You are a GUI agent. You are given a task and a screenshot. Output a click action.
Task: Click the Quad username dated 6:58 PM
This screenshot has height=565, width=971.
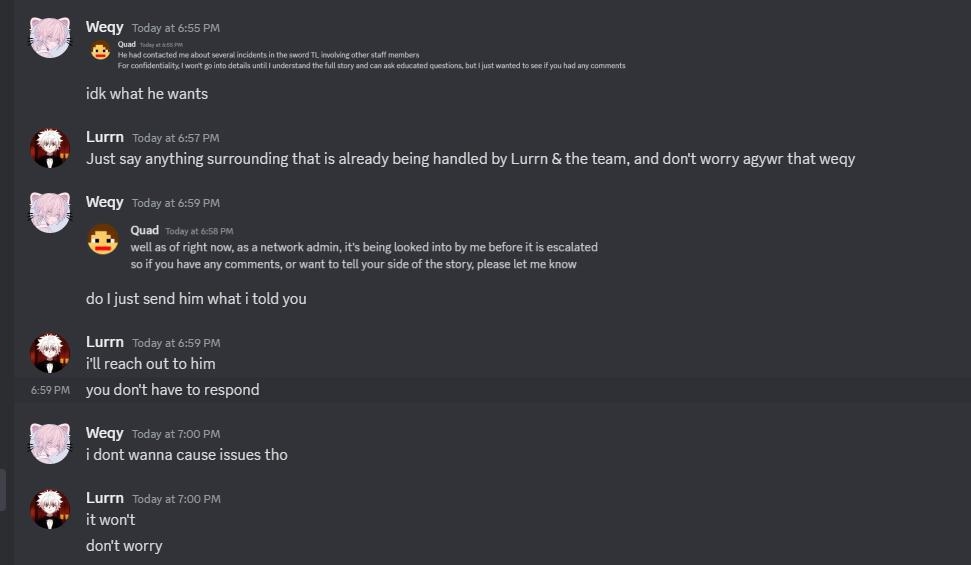[x=144, y=230]
